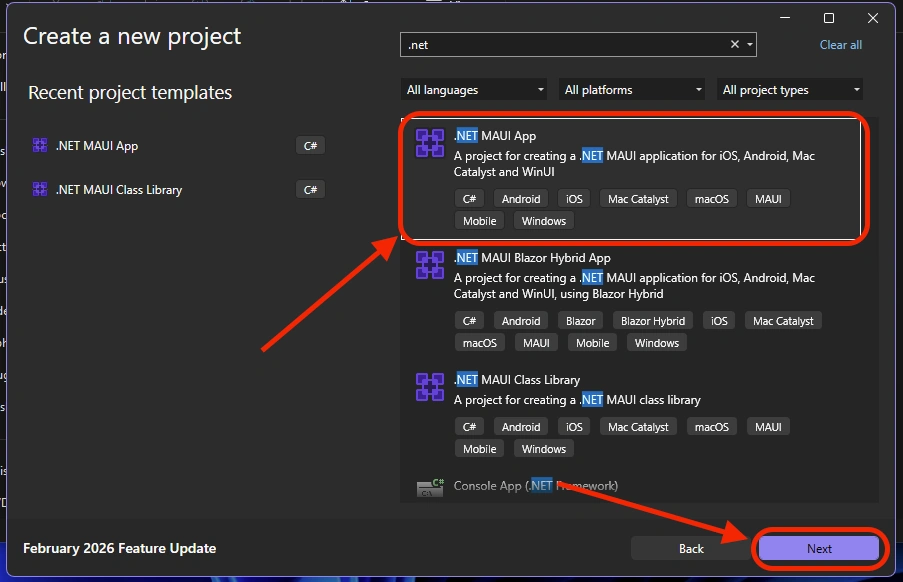Click the C# tag under .NET MAUI App
Viewport: 903px width, 582px height.
tap(469, 199)
